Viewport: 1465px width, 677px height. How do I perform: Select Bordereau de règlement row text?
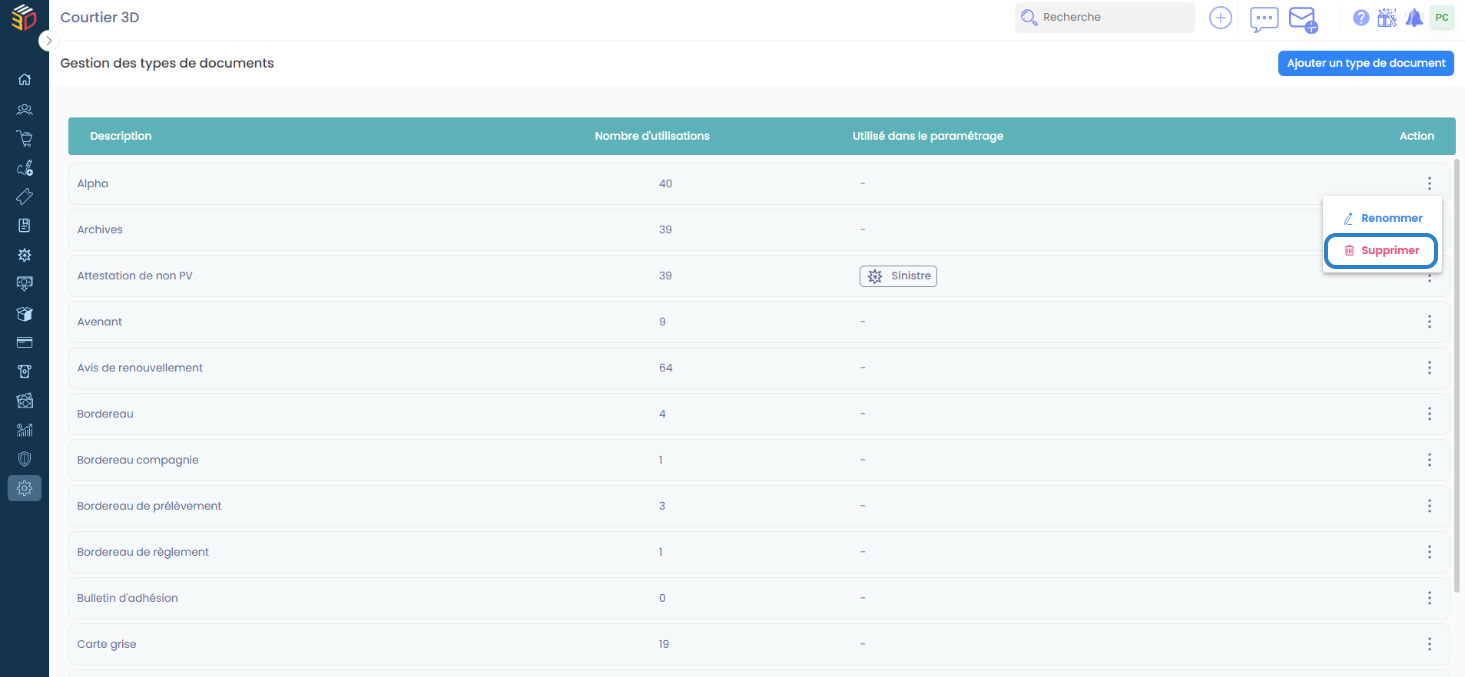click(143, 551)
